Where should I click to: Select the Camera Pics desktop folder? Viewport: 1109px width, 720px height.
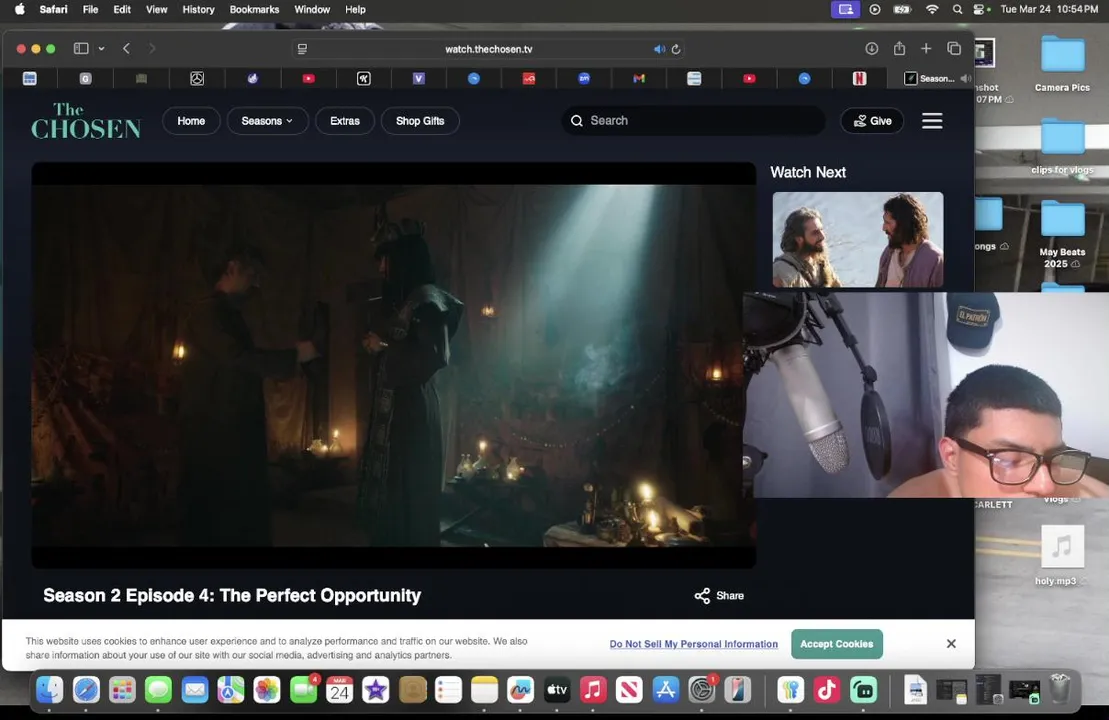click(1062, 64)
